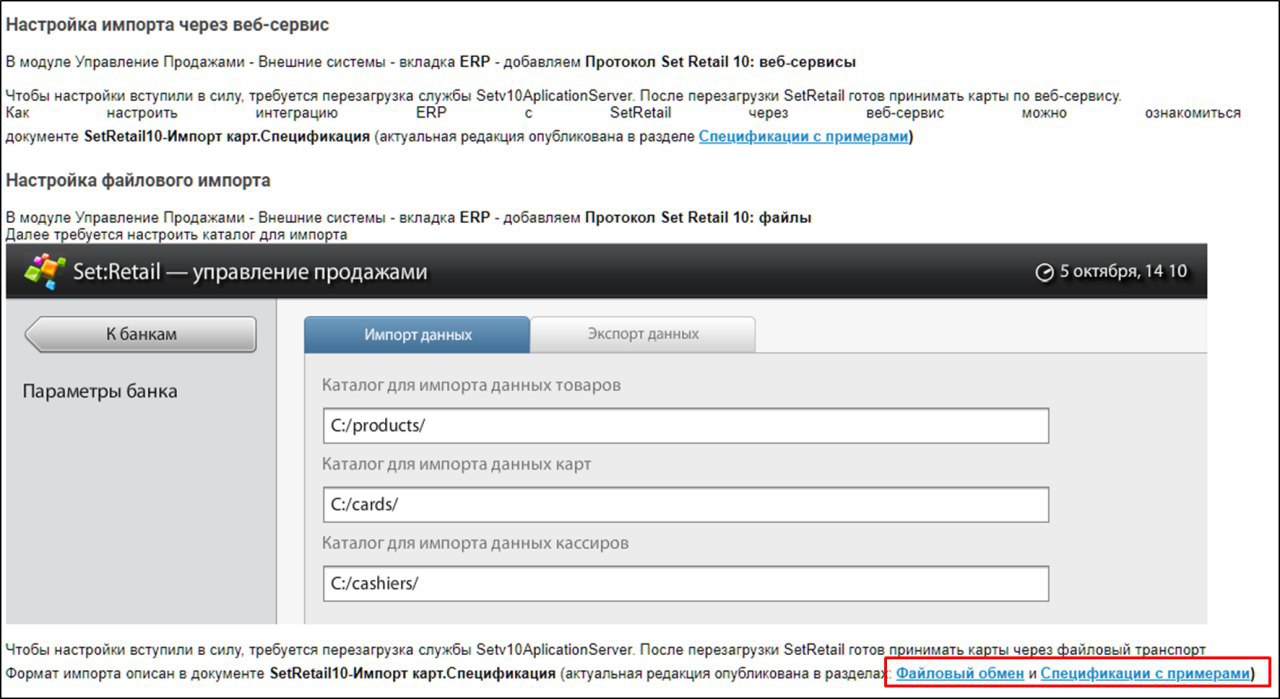Click the Каталог для импорта данных товаров label
The width and height of the screenshot is (1280, 699).
point(471,385)
